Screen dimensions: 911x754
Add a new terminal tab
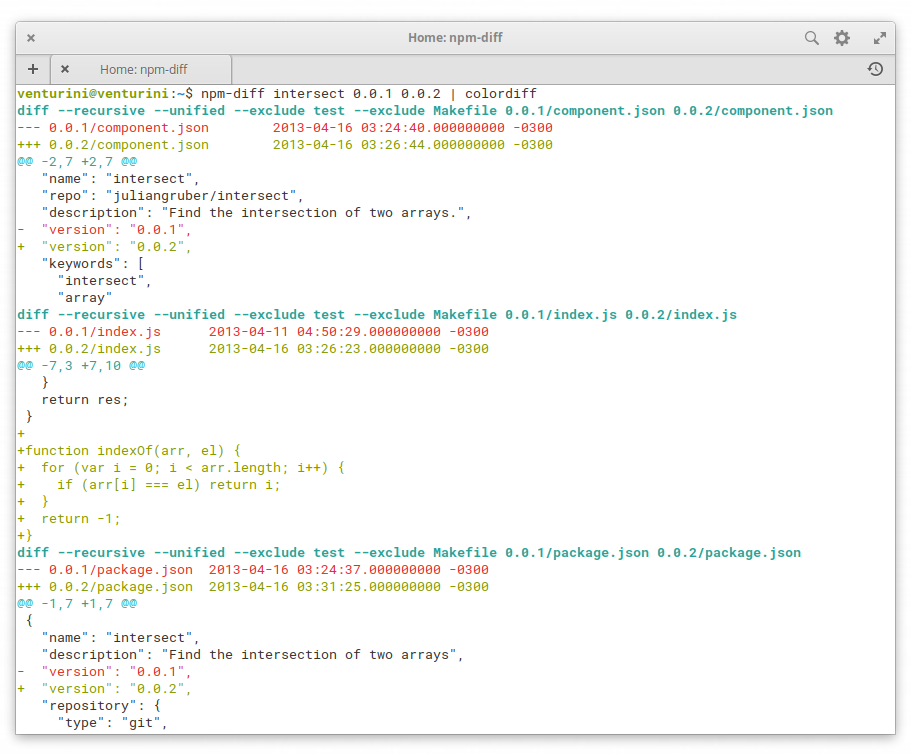(33, 69)
